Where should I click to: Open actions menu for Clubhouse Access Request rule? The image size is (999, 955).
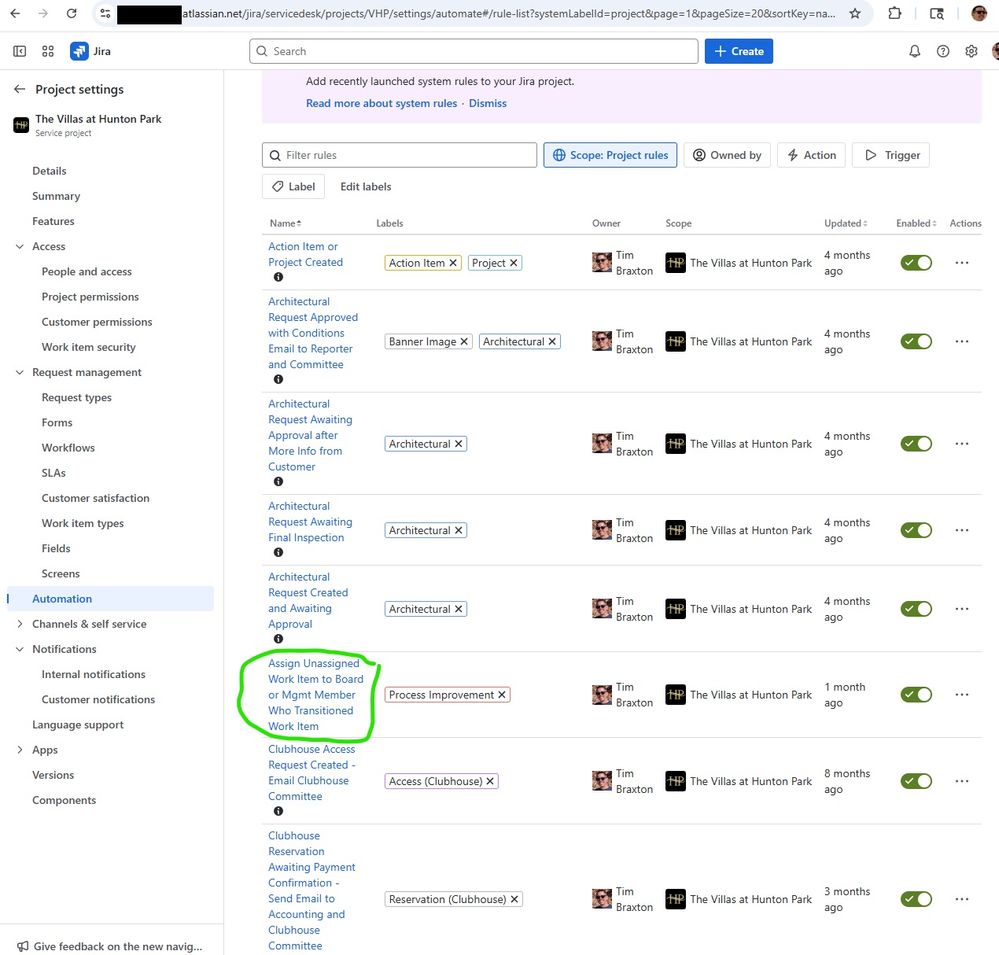point(962,781)
